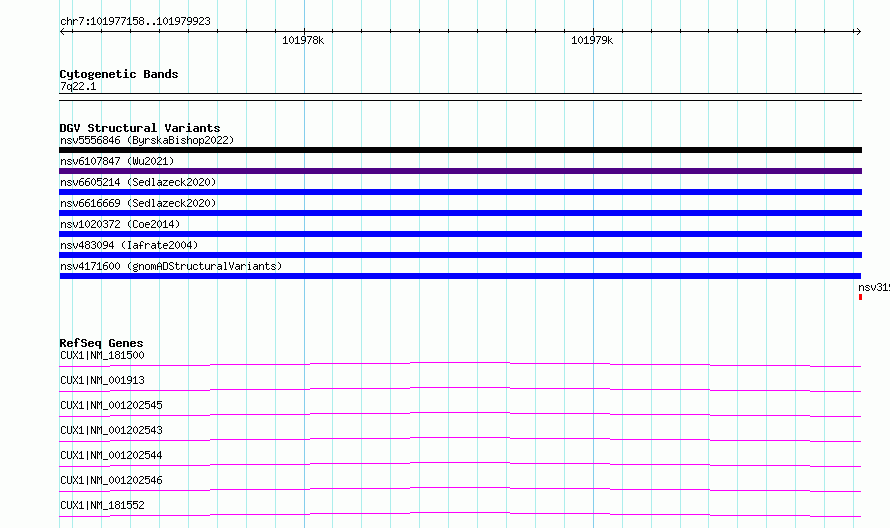Open nsv6605214 (Sedlazeck2020) variant

click(x=138, y=182)
